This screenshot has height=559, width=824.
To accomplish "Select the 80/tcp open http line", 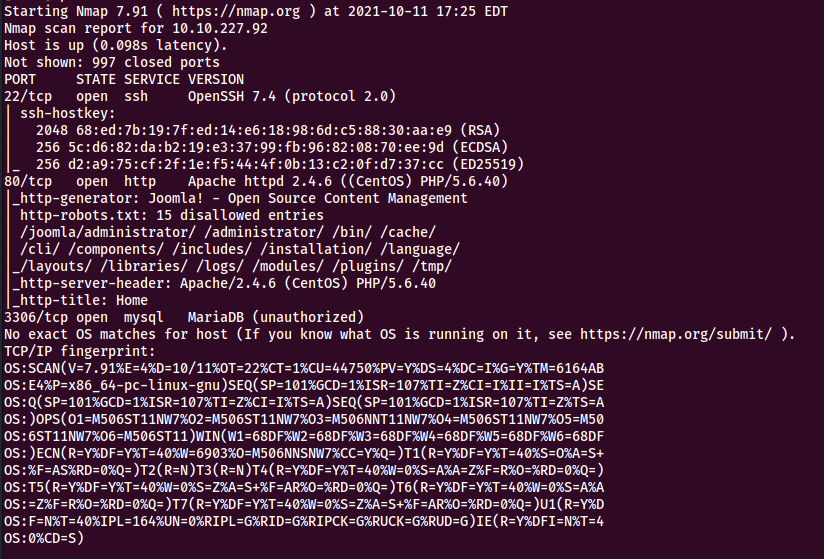I will coord(256,182).
